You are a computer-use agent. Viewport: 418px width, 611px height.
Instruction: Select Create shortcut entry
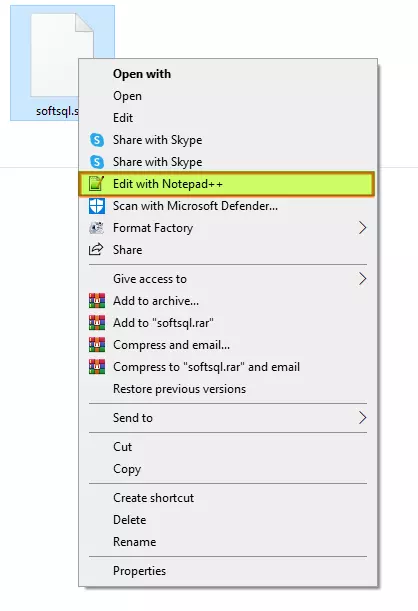[153, 498]
